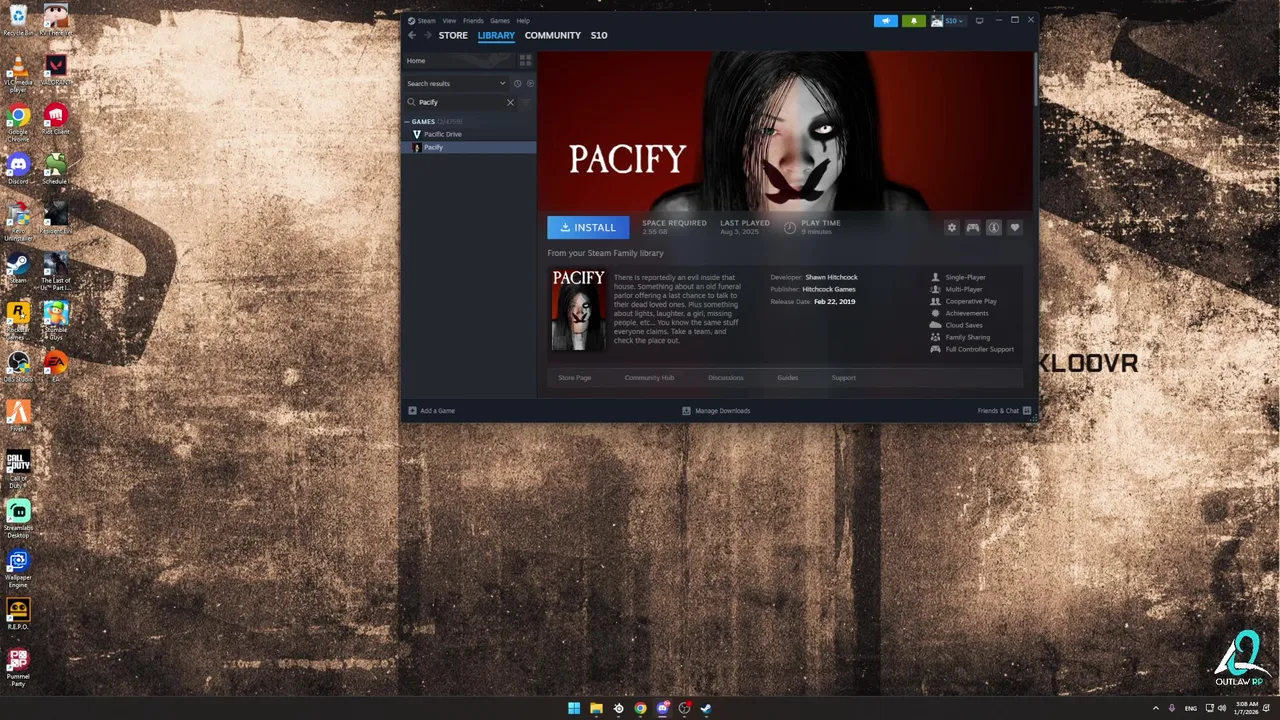Click the recent activity clock icon

pyautogui.click(x=517, y=83)
